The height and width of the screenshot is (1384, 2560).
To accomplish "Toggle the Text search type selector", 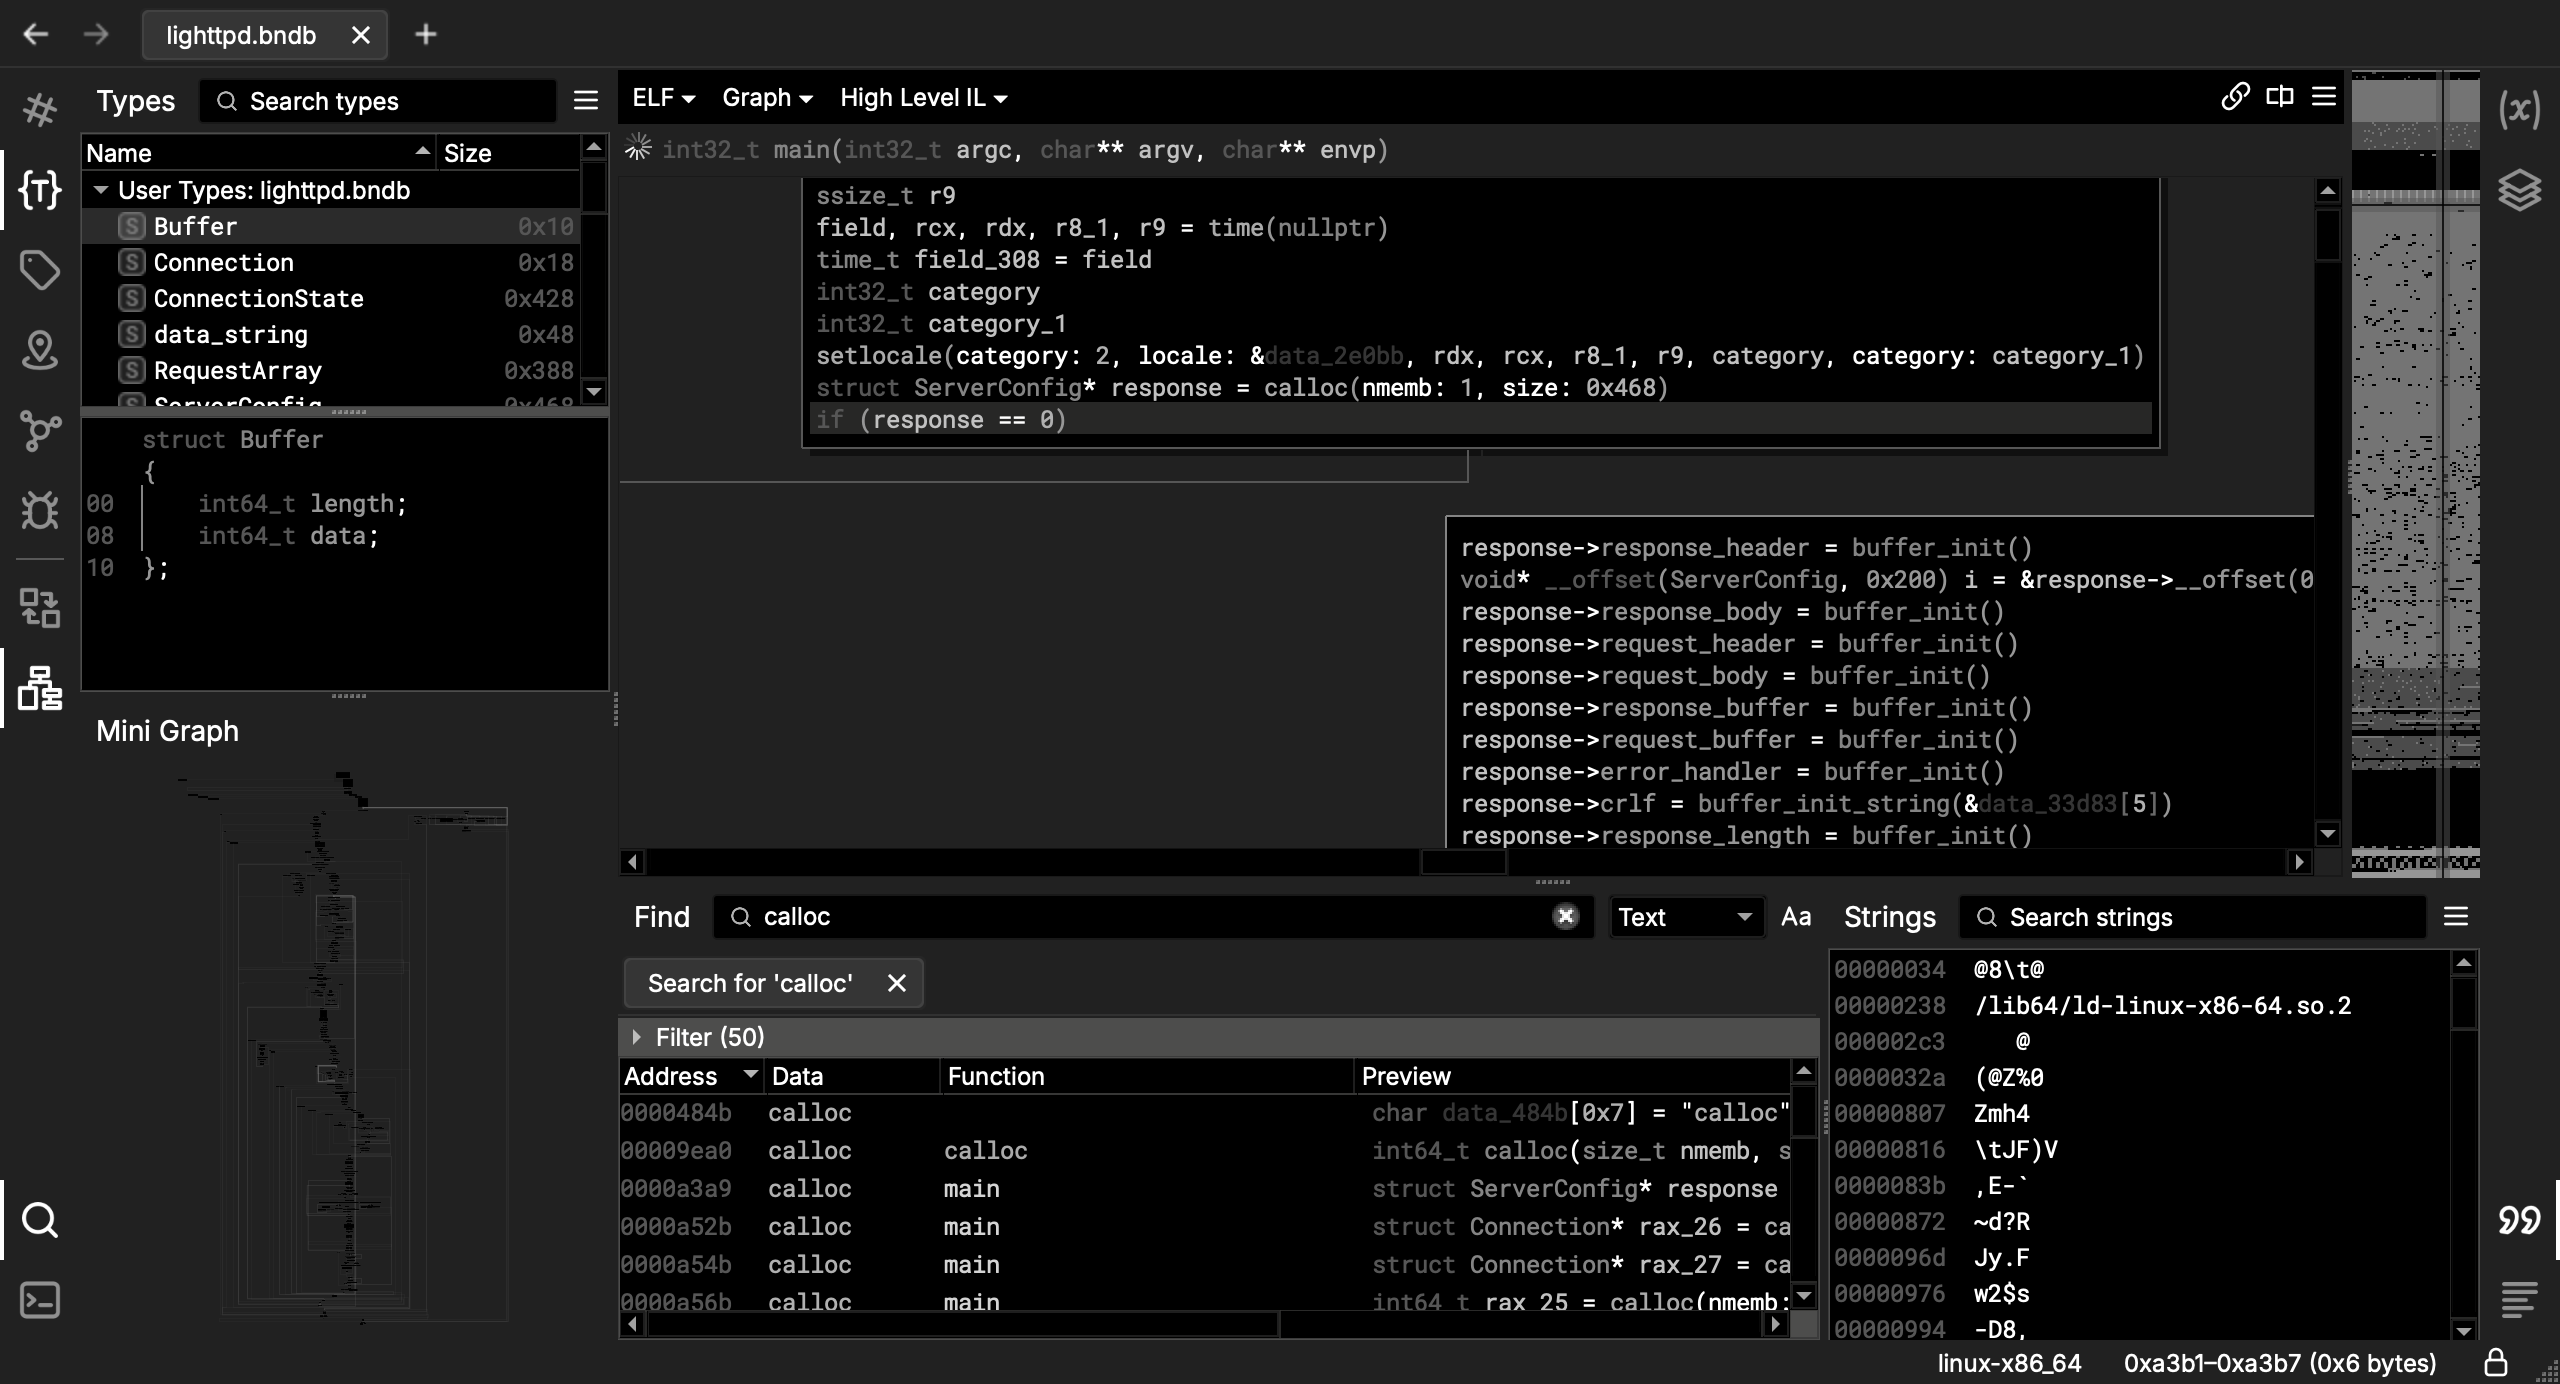I will point(1682,917).
